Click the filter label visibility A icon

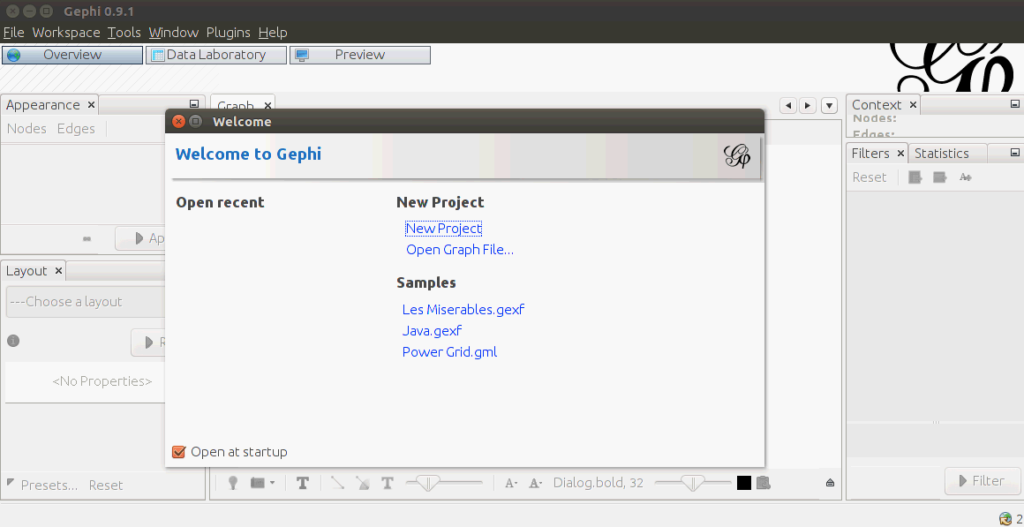pyautogui.click(x=966, y=177)
